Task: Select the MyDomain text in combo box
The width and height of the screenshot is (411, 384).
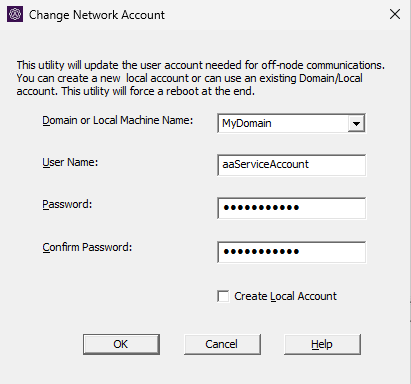Action: 247,124
